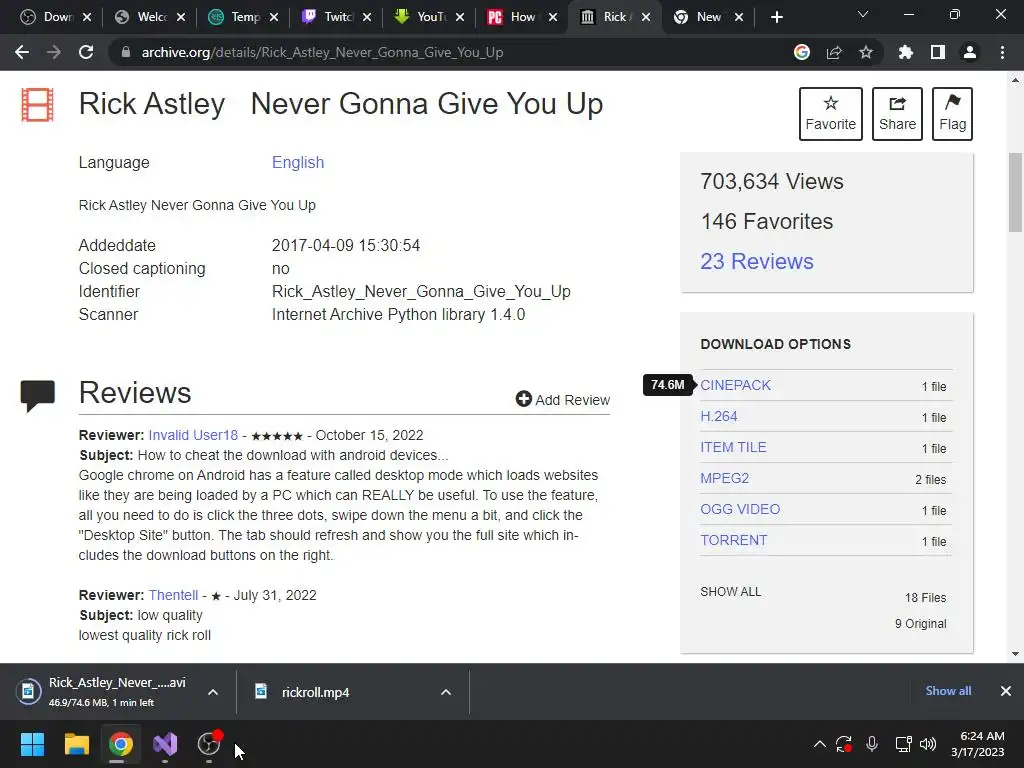Screen dimensions: 1024x768
Task: Click the network tray icon
Action: [903, 744]
